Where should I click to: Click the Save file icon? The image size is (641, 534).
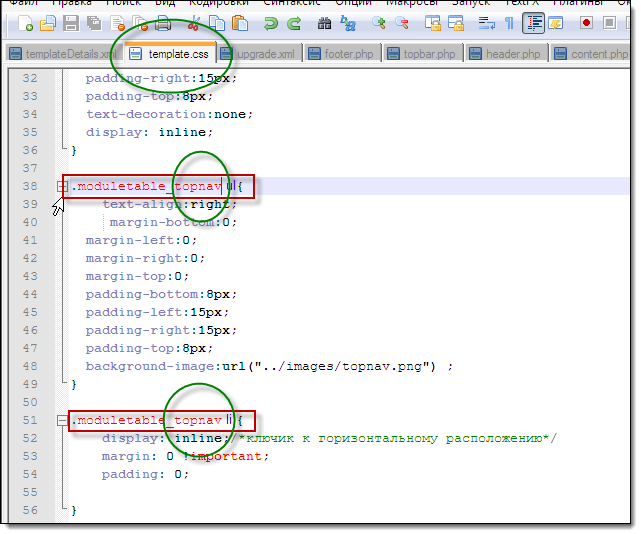(x=69, y=22)
